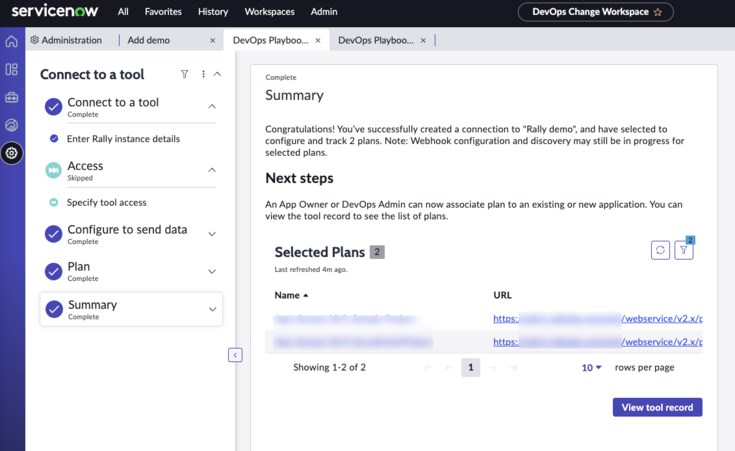Open the Workspaces menu
Viewport: 735px width, 451px height.
pos(270,12)
